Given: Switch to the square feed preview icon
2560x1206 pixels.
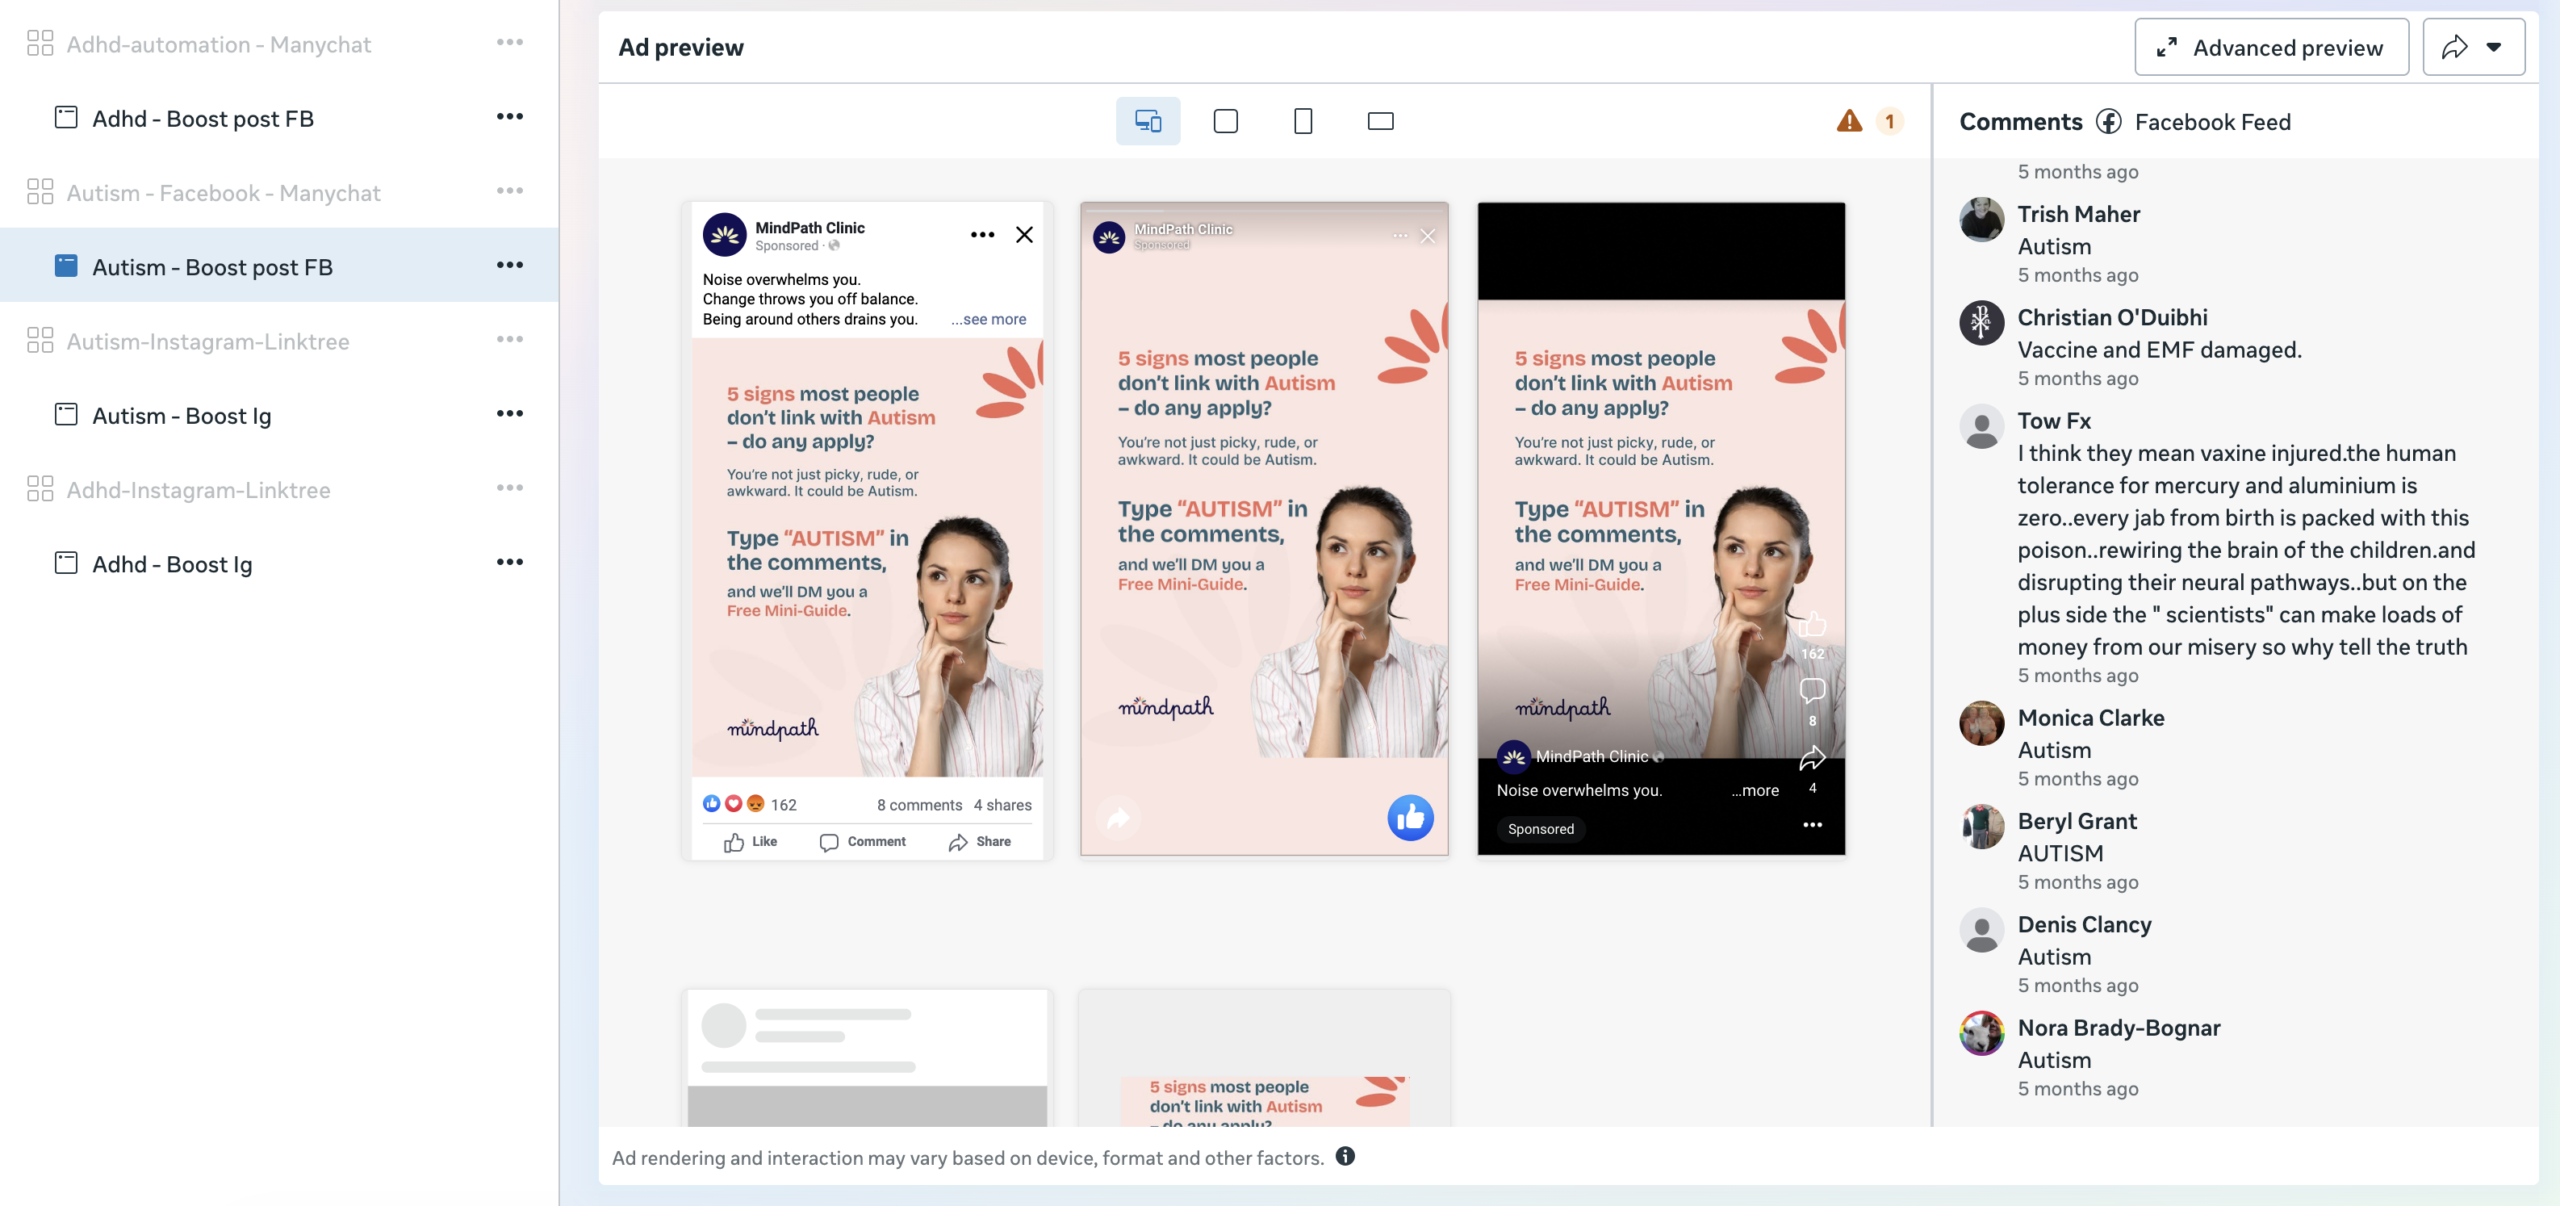Looking at the screenshot, I should tap(1225, 121).
